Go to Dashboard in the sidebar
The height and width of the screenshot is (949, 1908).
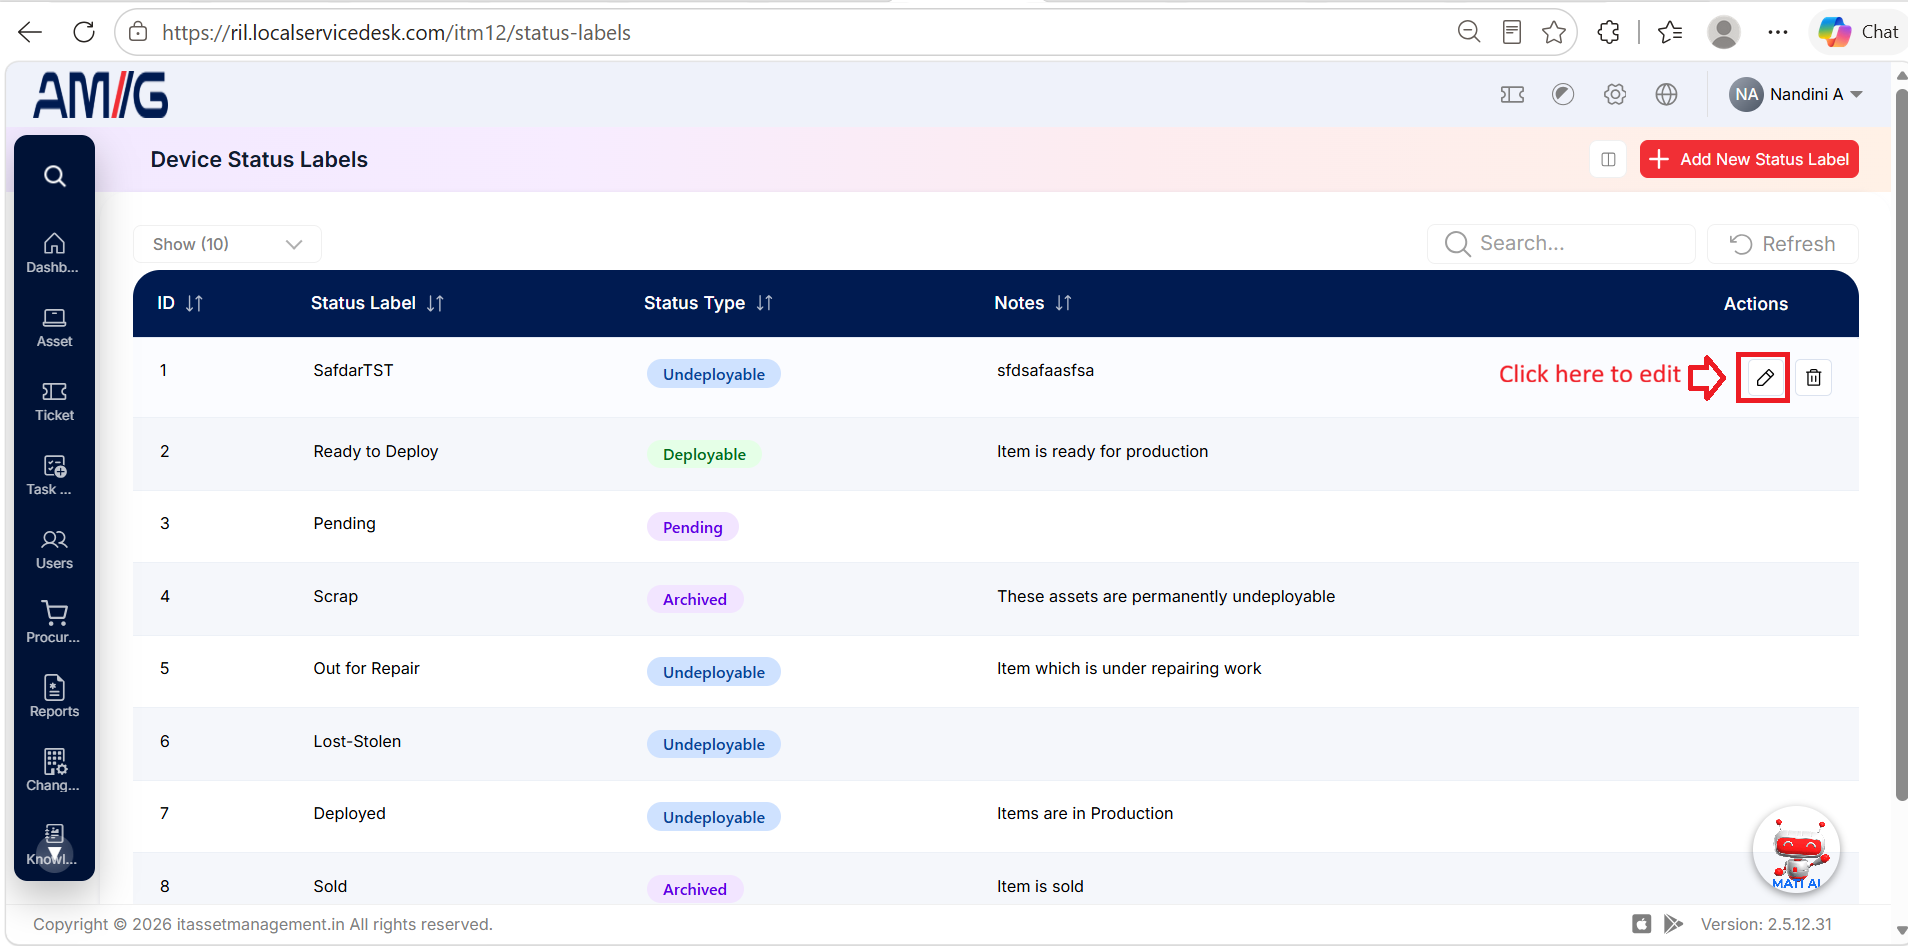pos(54,253)
